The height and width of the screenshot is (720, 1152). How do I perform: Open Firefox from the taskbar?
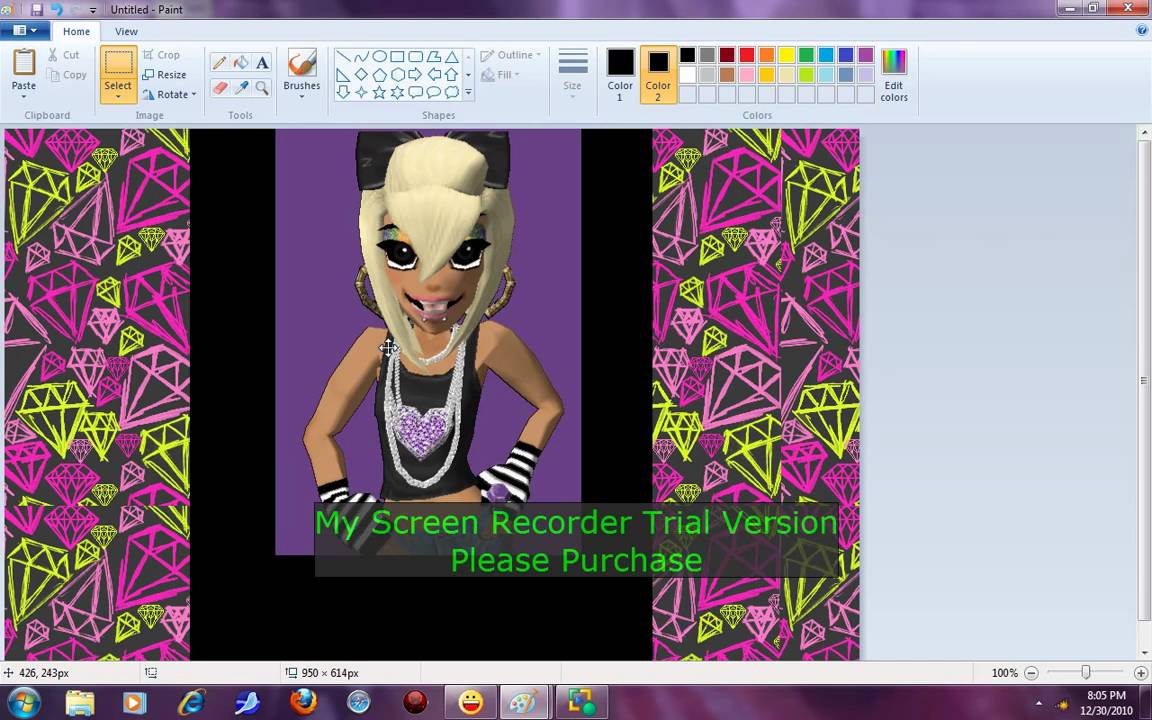click(303, 702)
